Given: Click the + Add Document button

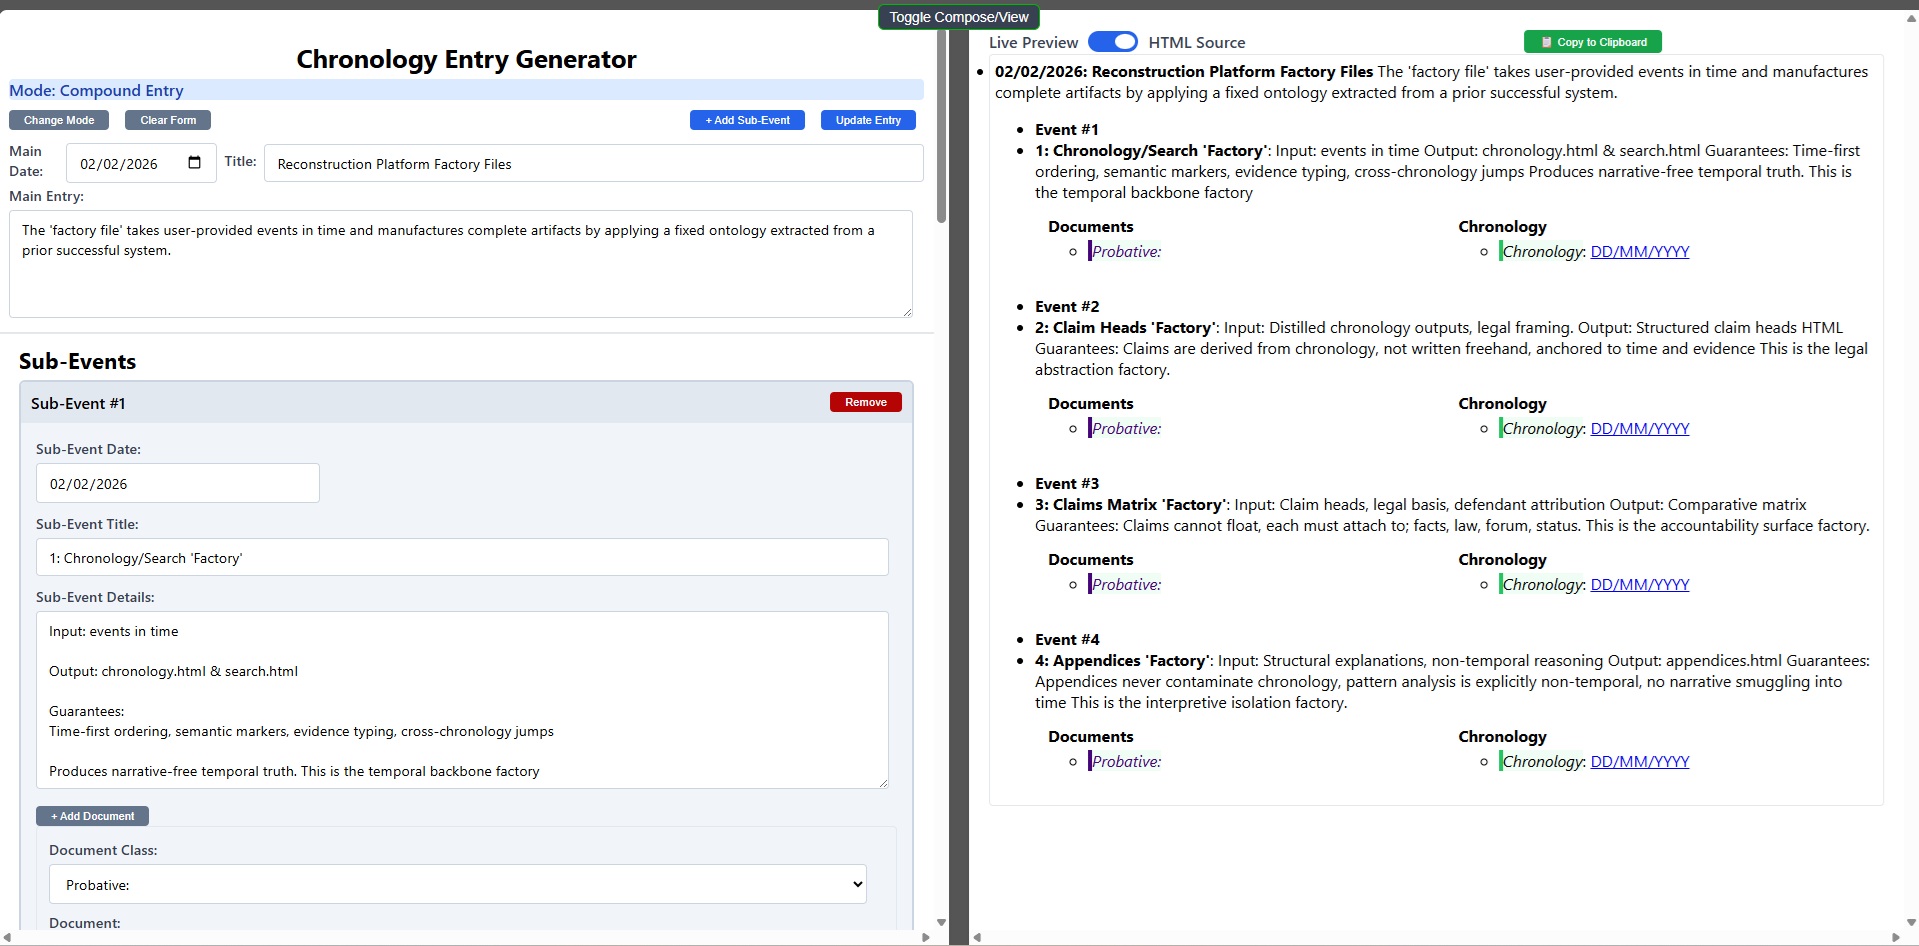Looking at the screenshot, I should pos(92,816).
